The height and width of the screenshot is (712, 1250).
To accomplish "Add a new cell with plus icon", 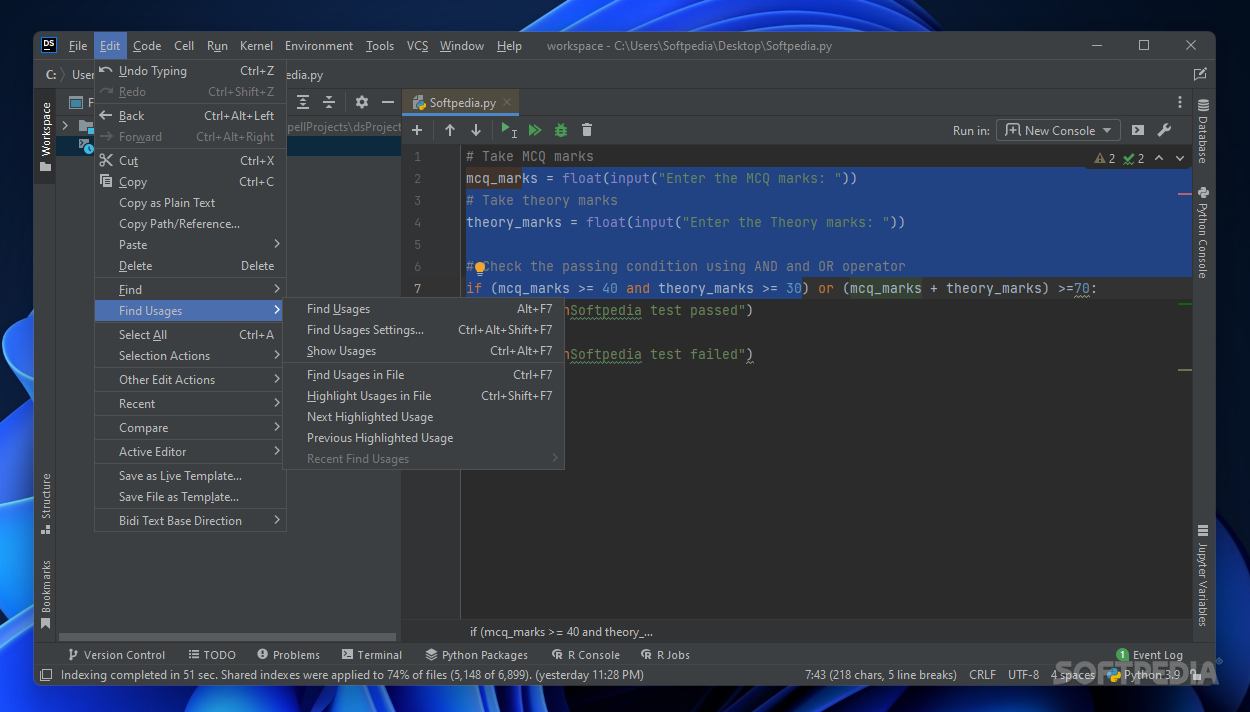I will click(417, 131).
